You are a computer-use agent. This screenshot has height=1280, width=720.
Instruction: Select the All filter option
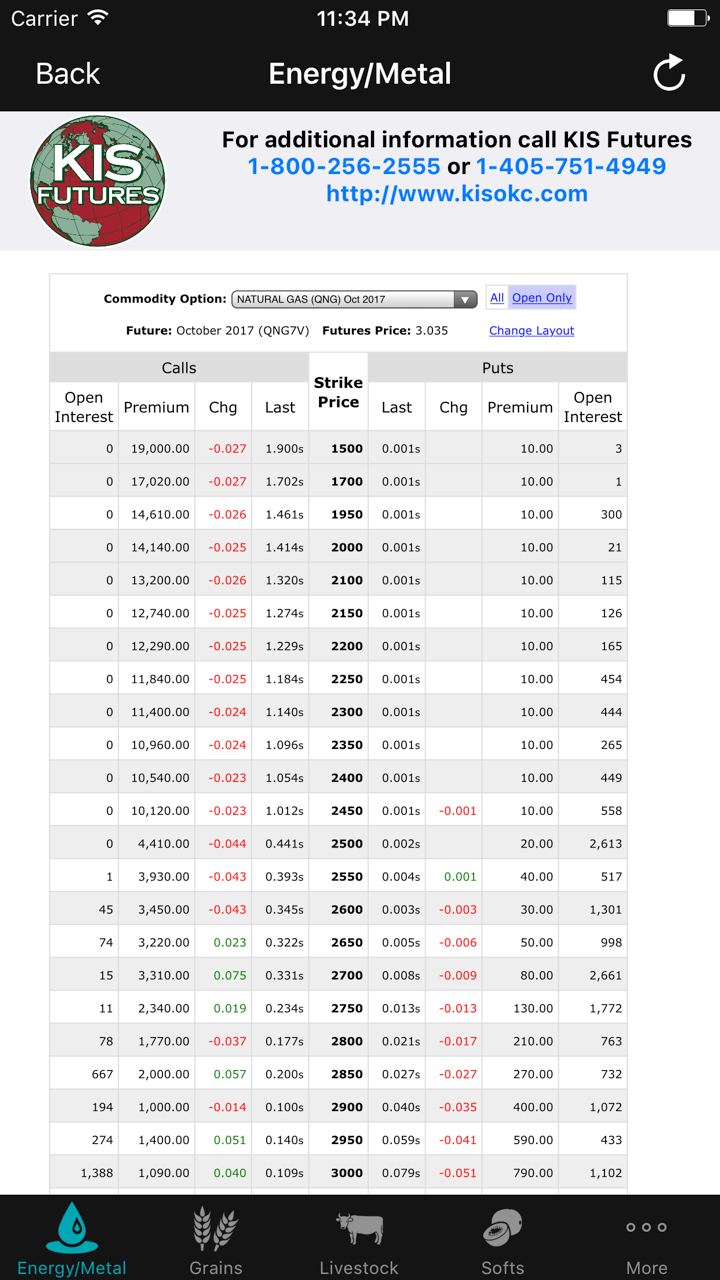497,298
